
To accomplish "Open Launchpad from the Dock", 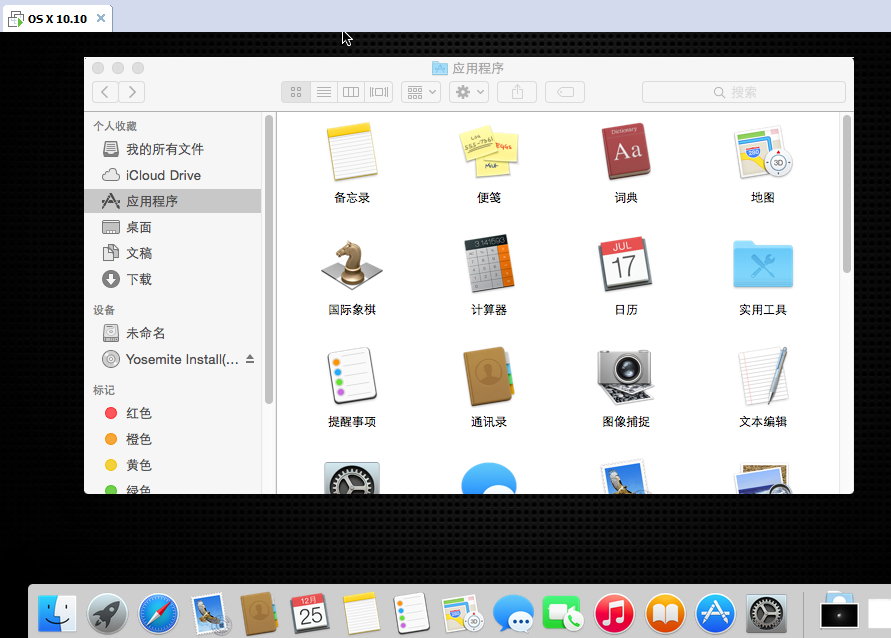I will pyautogui.click(x=107, y=614).
